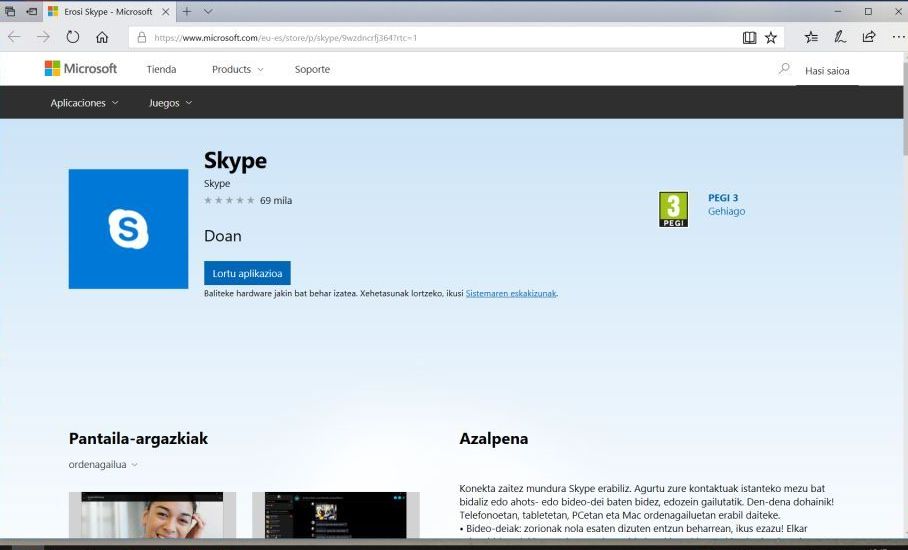Show tab previews chevron
908x550 pixels.
tap(208, 11)
